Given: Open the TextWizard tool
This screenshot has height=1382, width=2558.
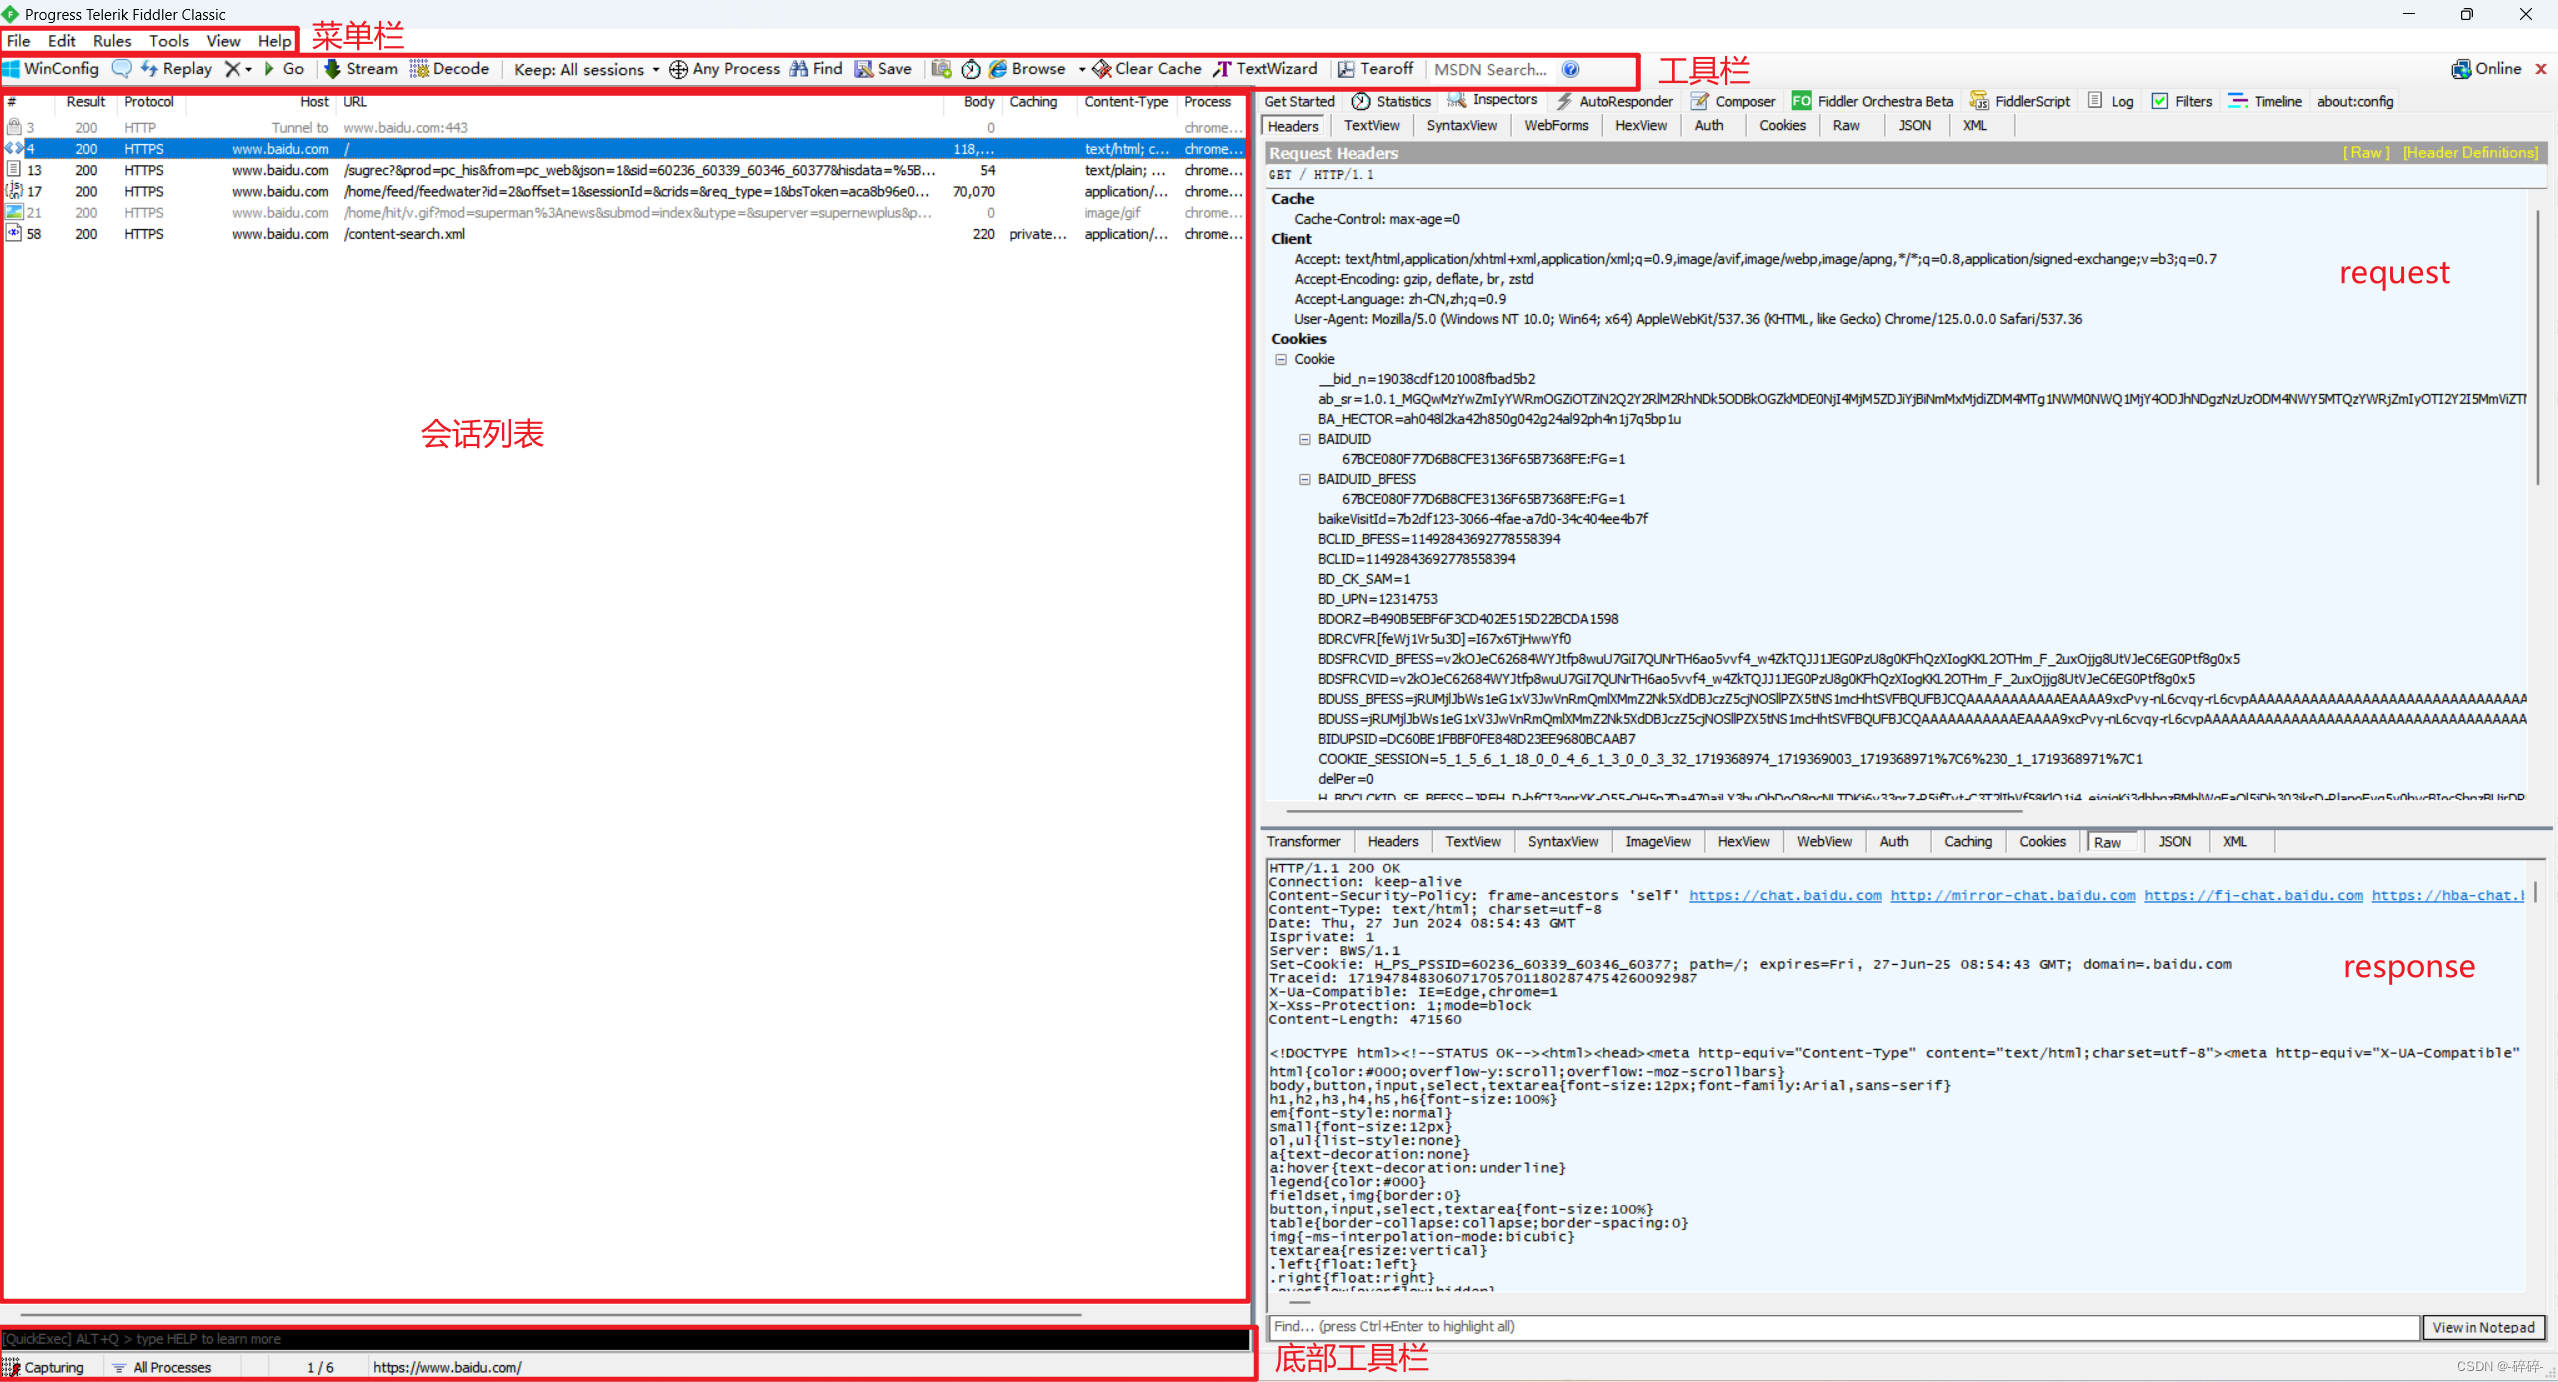Looking at the screenshot, I should tap(1266, 69).
